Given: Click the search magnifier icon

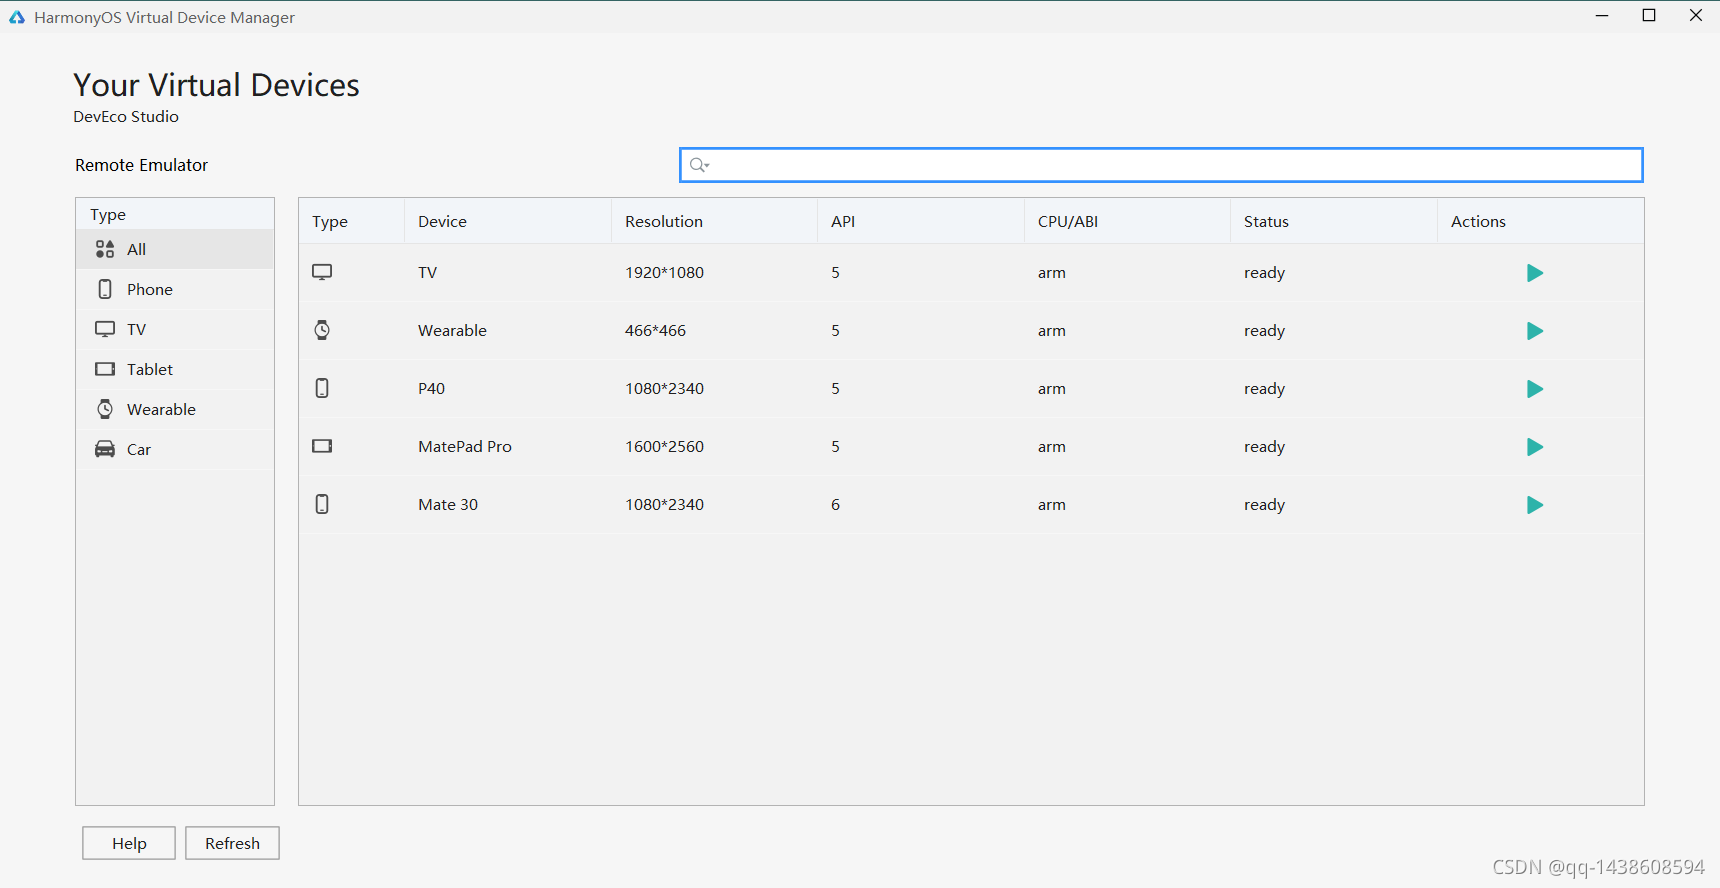Looking at the screenshot, I should point(699,165).
